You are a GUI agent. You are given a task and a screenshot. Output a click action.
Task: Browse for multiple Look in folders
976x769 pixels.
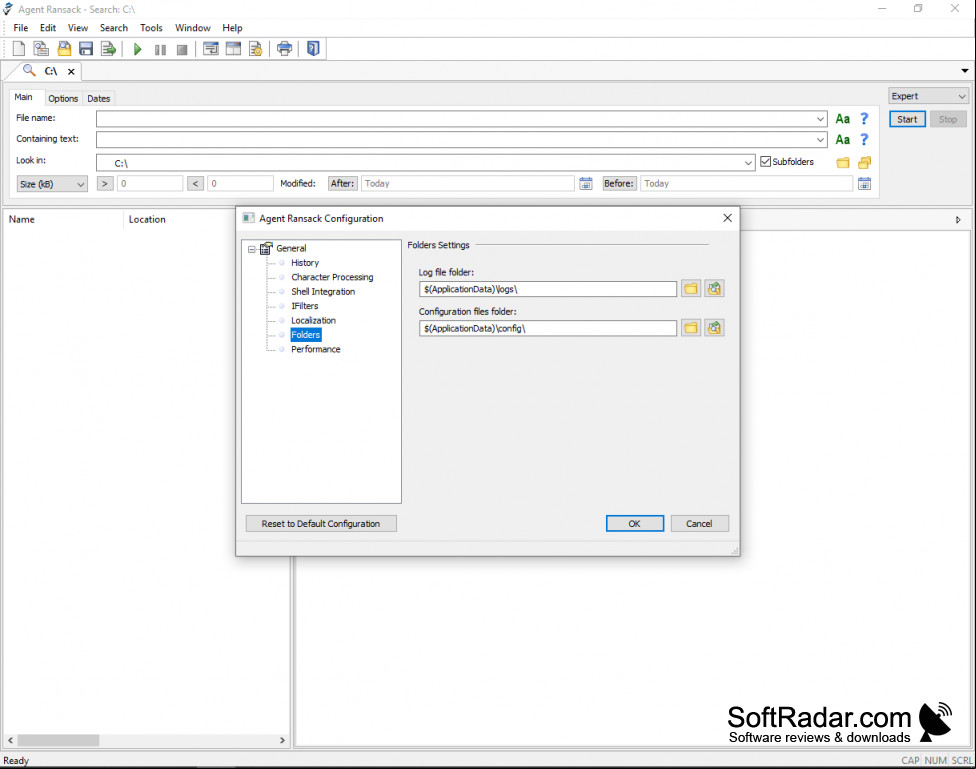click(x=865, y=163)
